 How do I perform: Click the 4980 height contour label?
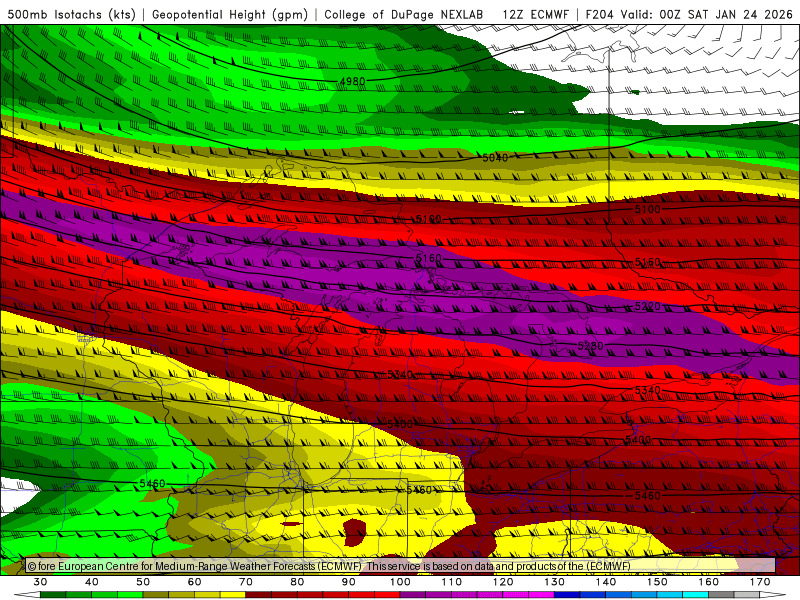click(352, 81)
